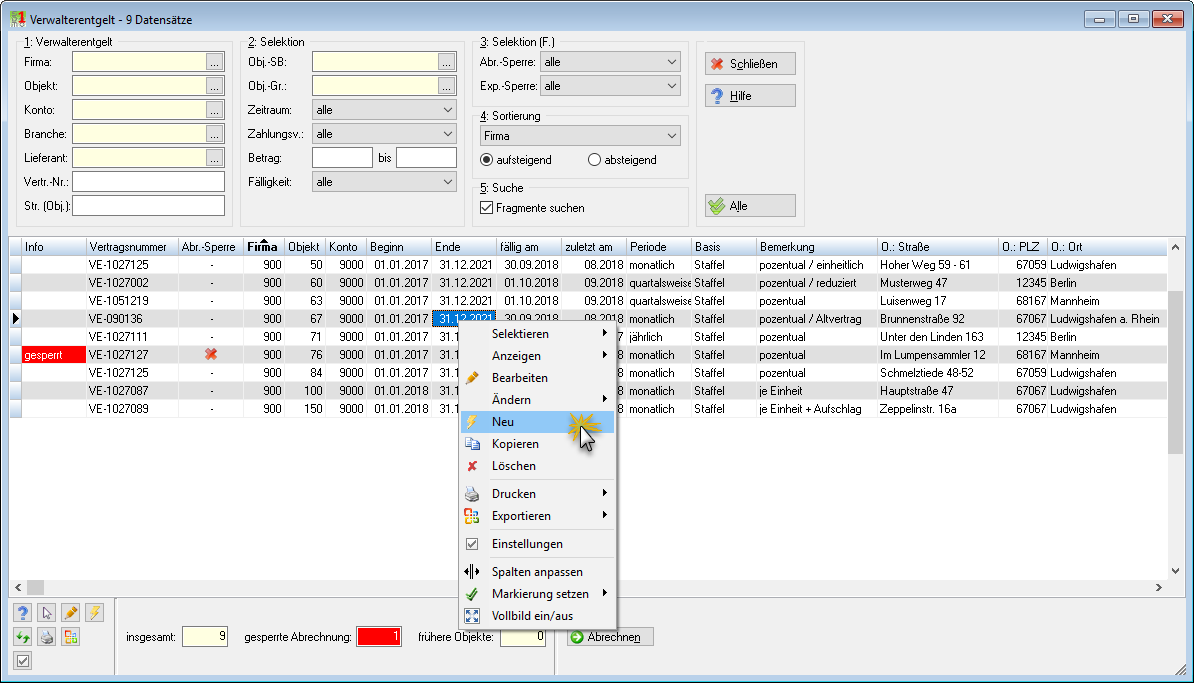Click the colored export squares toolbar icon
This screenshot has width=1194, height=683.
tap(71, 637)
